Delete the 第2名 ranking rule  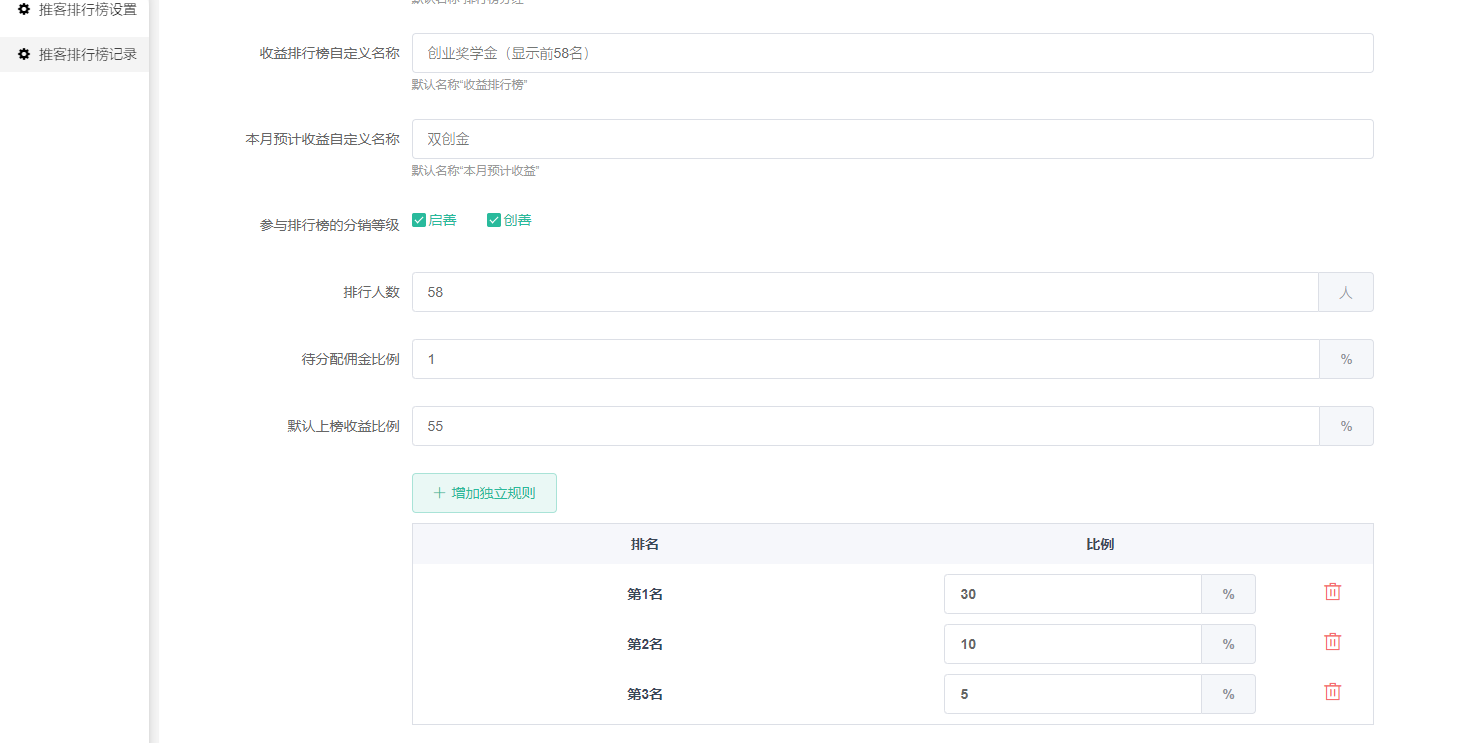pyautogui.click(x=1332, y=642)
